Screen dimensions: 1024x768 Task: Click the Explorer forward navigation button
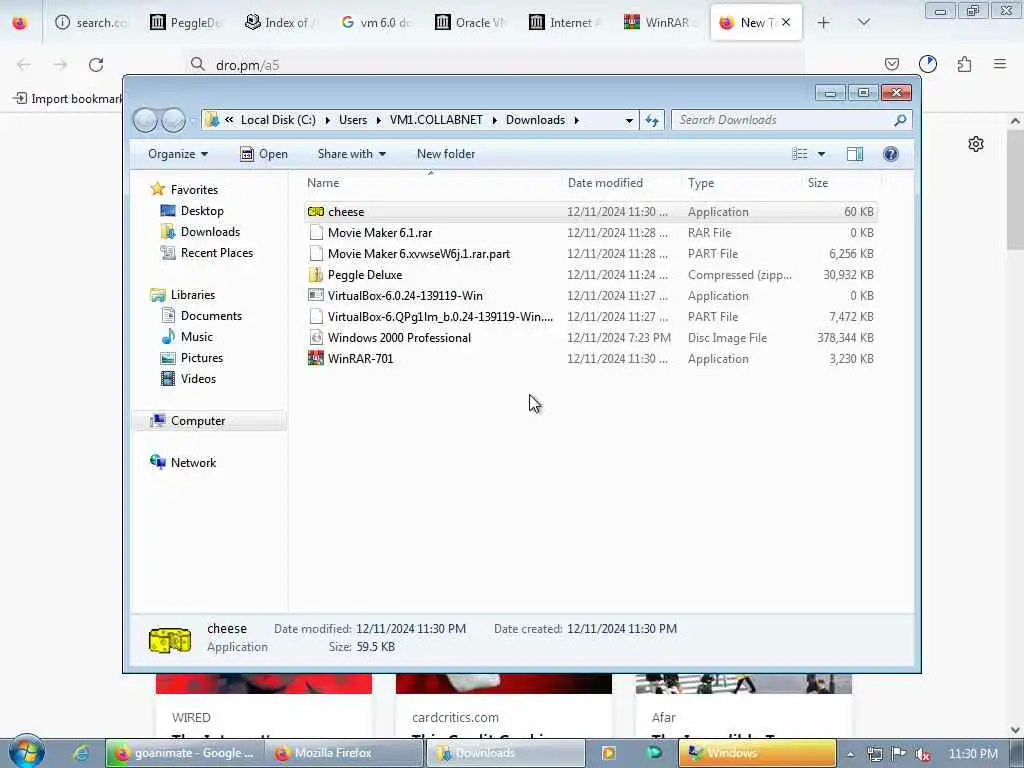tap(173, 120)
